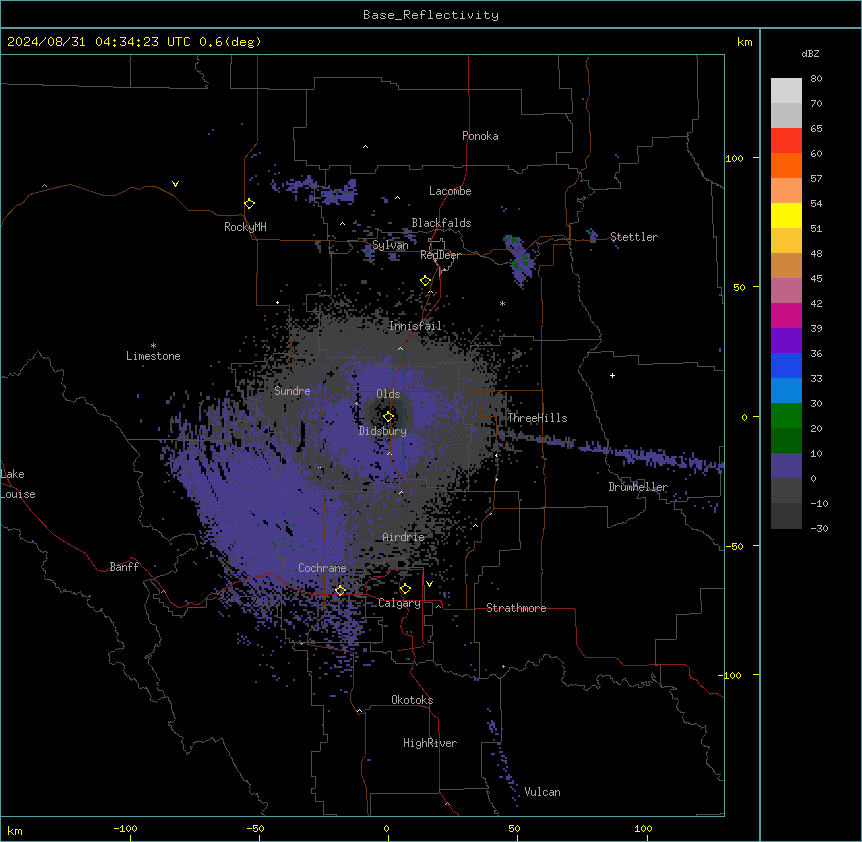Click the Base_Reflectivity title
Screen dimensions: 862x842
[431, 15]
